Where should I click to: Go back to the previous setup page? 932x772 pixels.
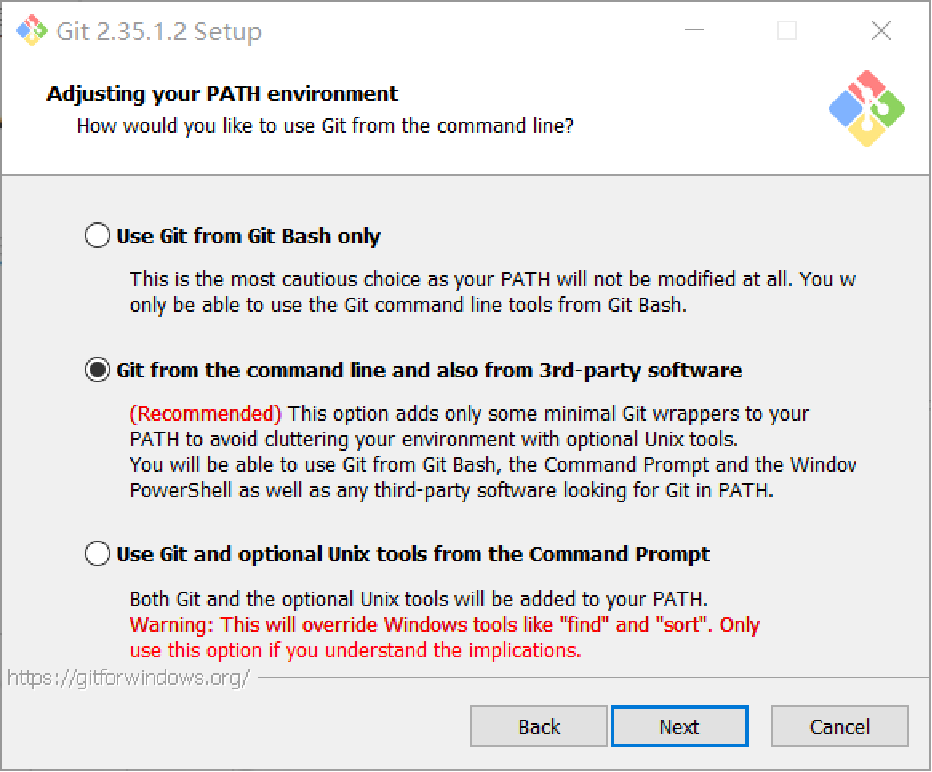(539, 727)
